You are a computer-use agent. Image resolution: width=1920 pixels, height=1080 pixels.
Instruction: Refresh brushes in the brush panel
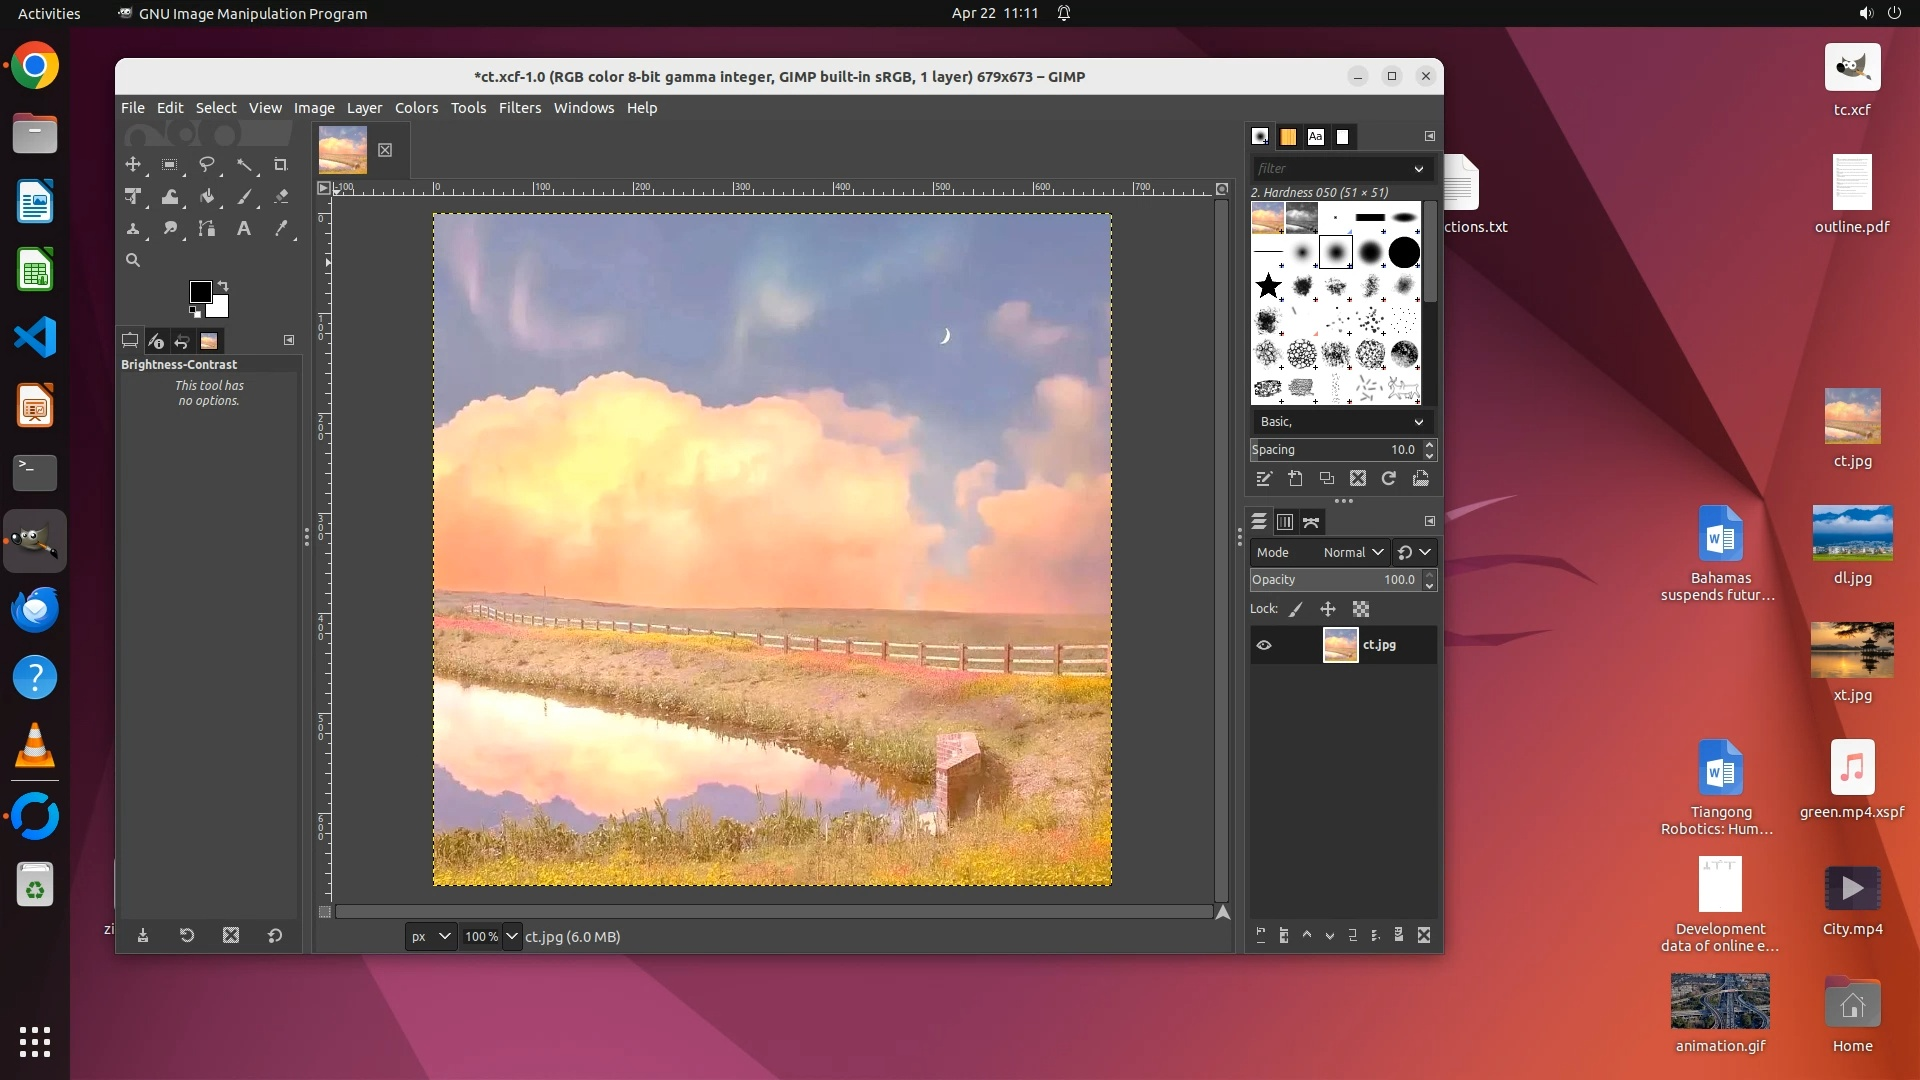1389,479
